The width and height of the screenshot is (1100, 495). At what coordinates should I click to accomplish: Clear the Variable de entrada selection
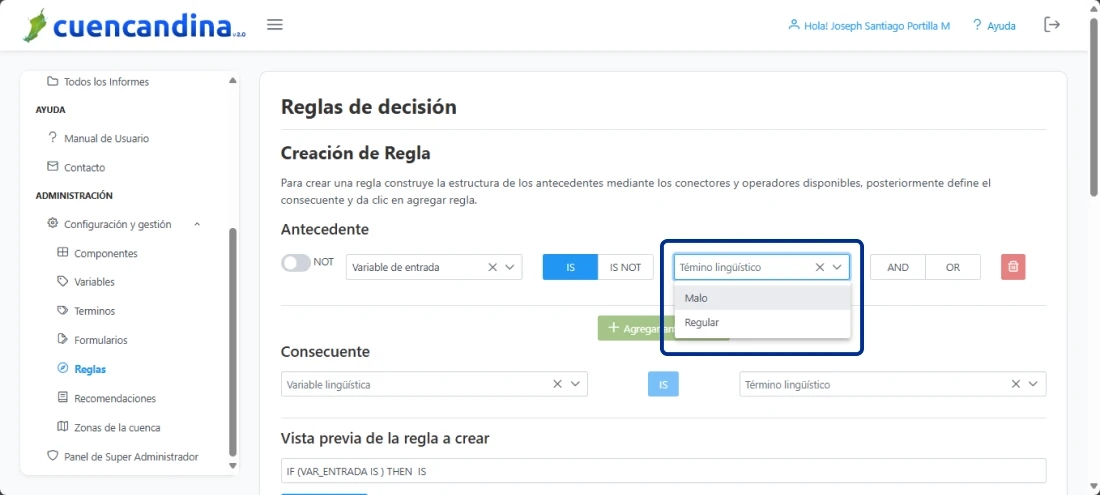pyautogui.click(x=492, y=267)
